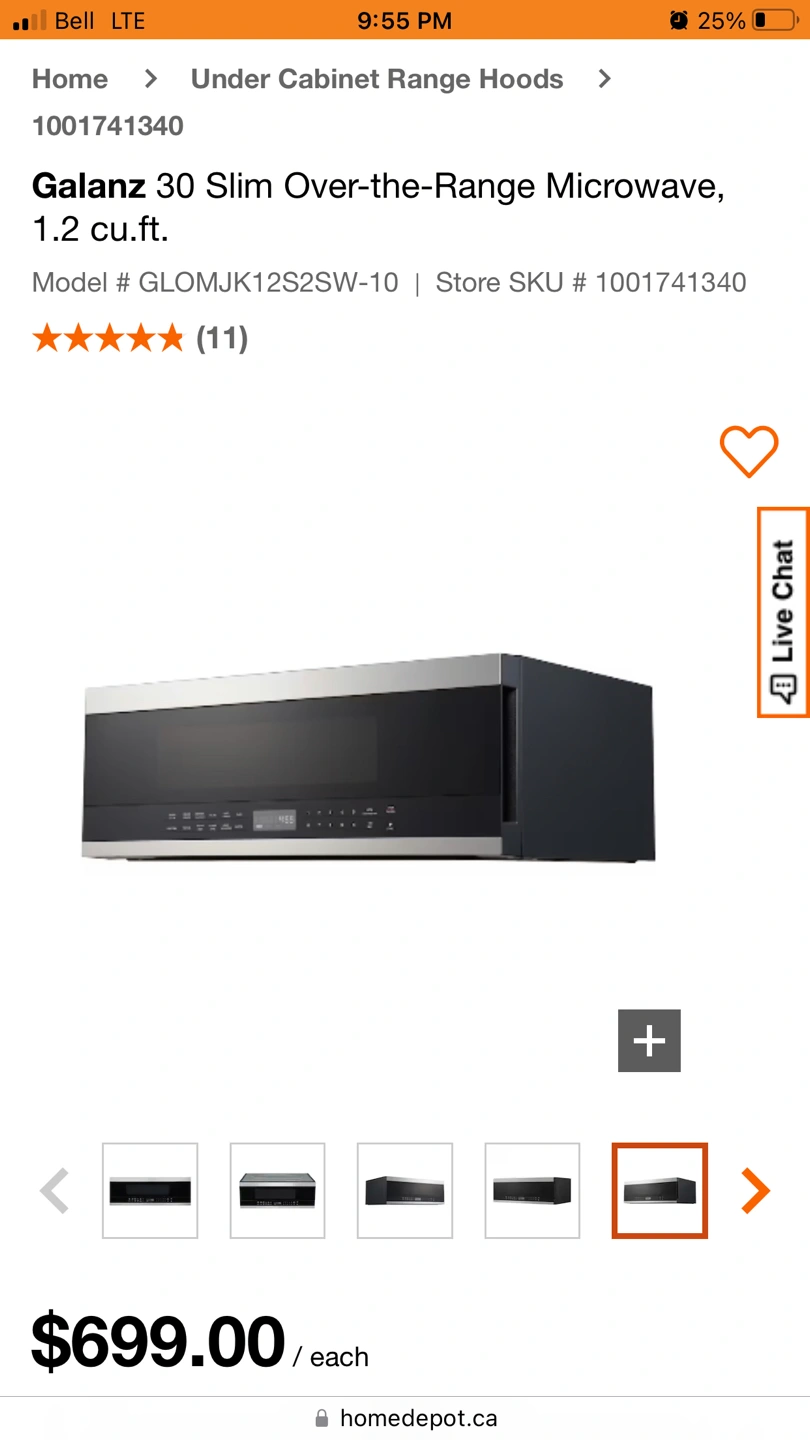Image resolution: width=810 pixels, height=1440 pixels.
Task: Open the Home breadcrumb link
Action: pos(70,79)
